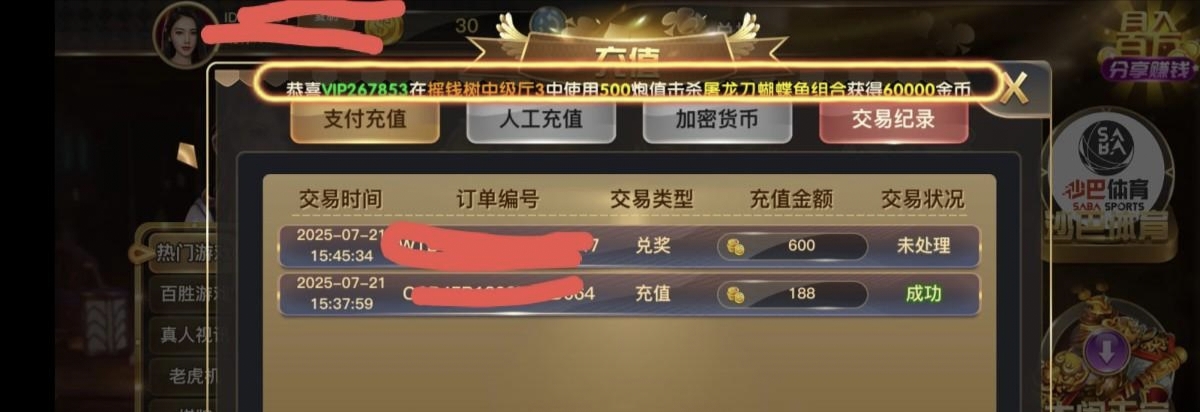Viewport: 1200px width, 412px height.
Task: Click the coin icon beside amount 188
Action: (736, 294)
